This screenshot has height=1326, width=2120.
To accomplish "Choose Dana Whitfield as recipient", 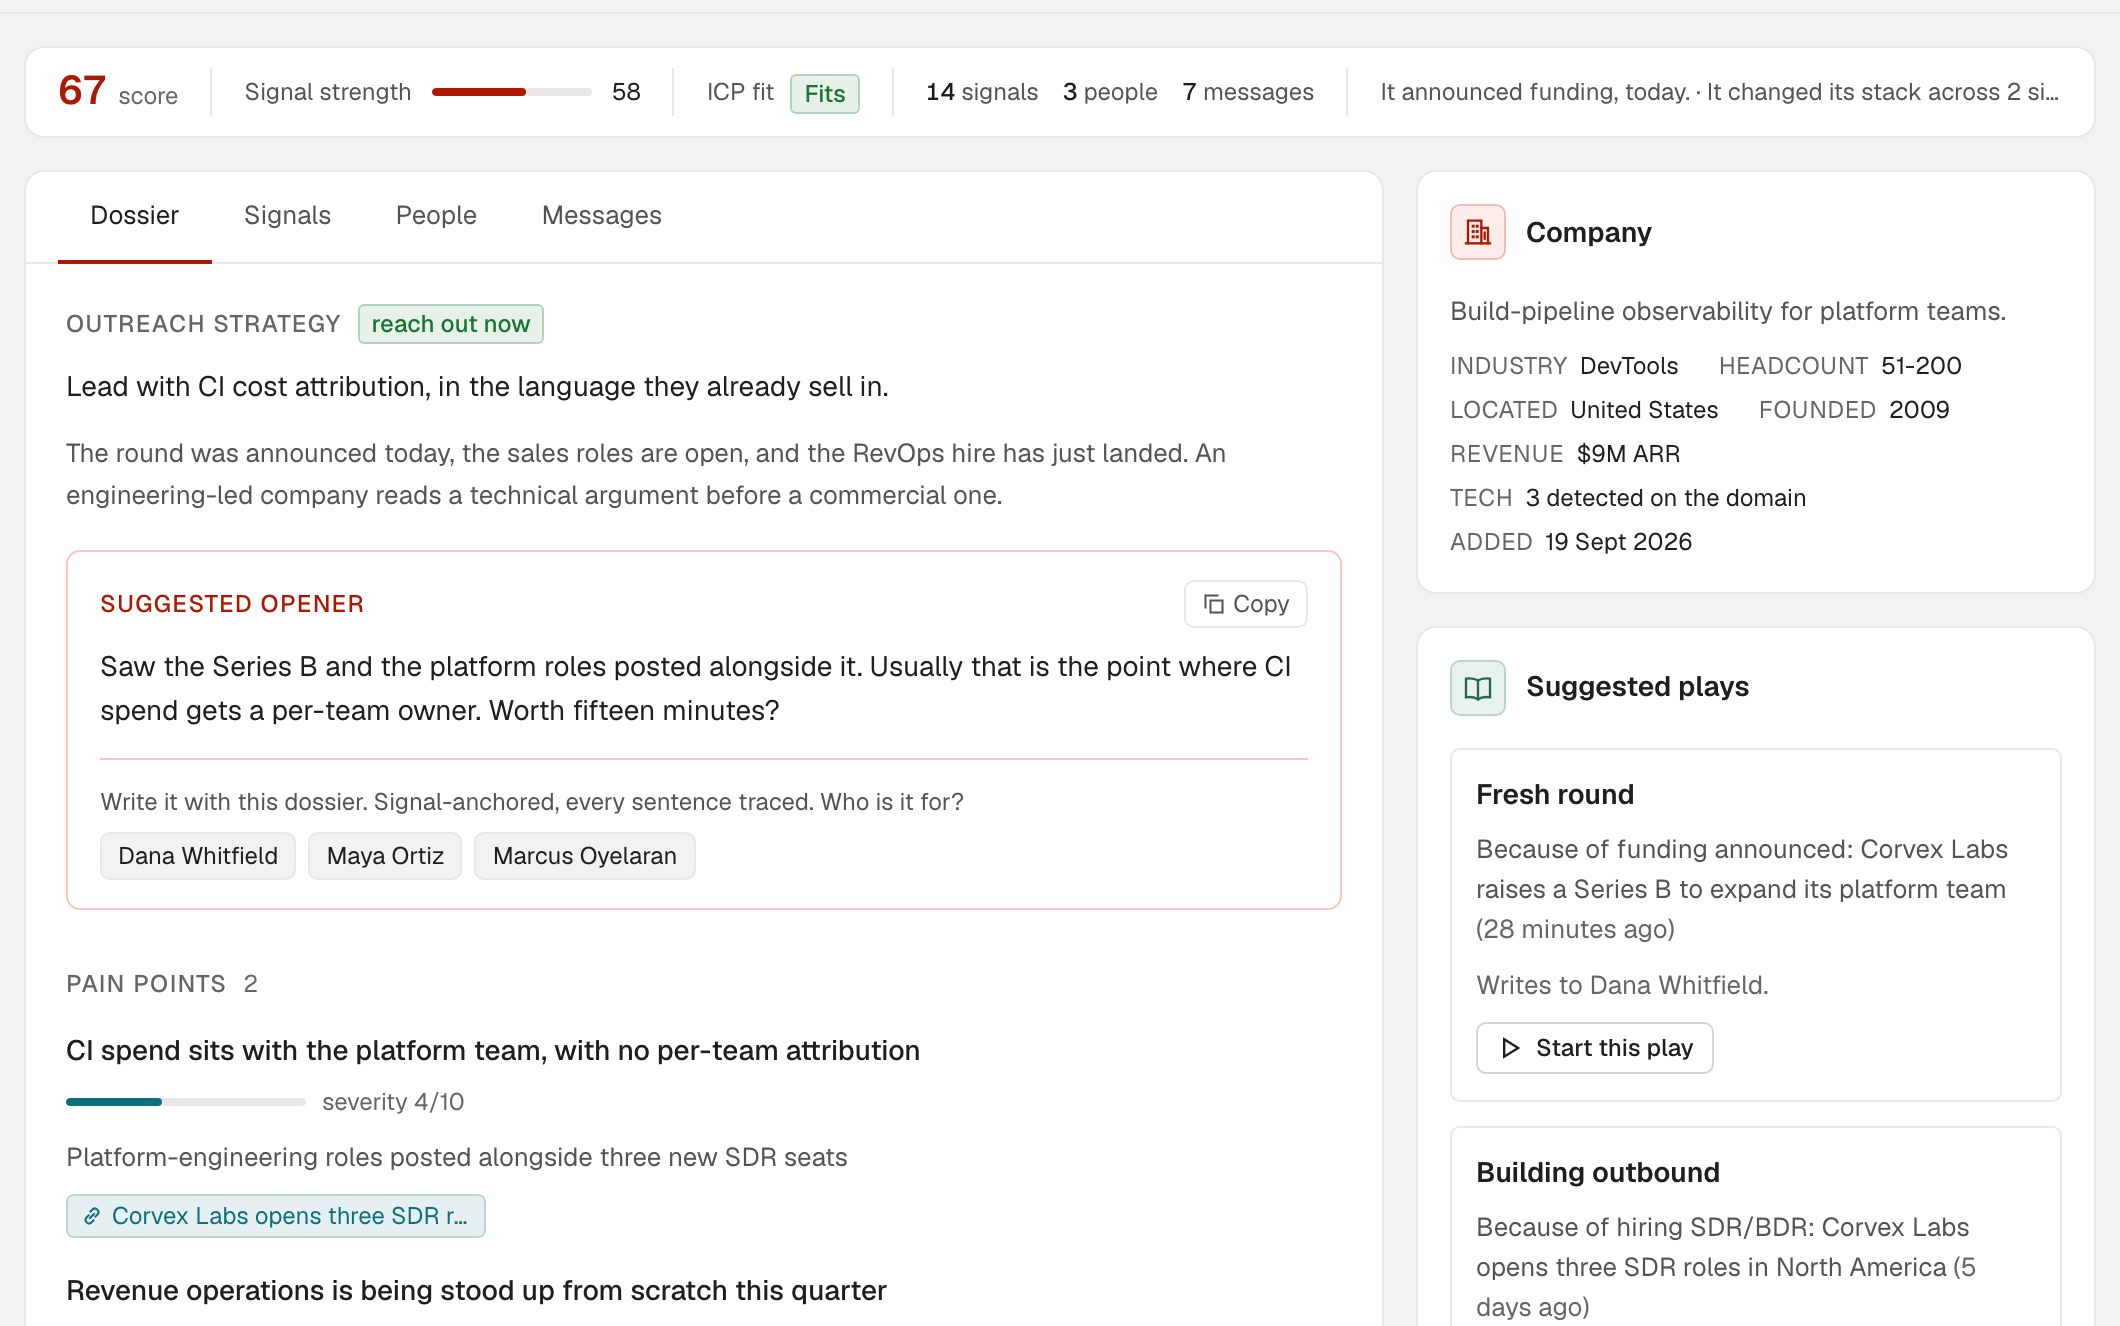I will point(198,856).
